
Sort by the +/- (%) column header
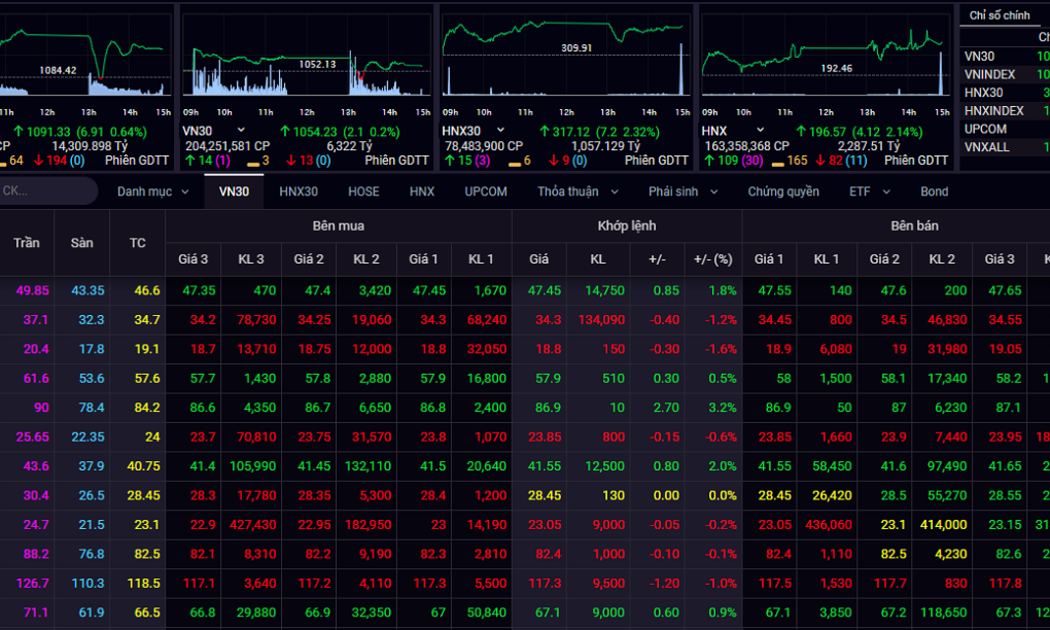713,260
